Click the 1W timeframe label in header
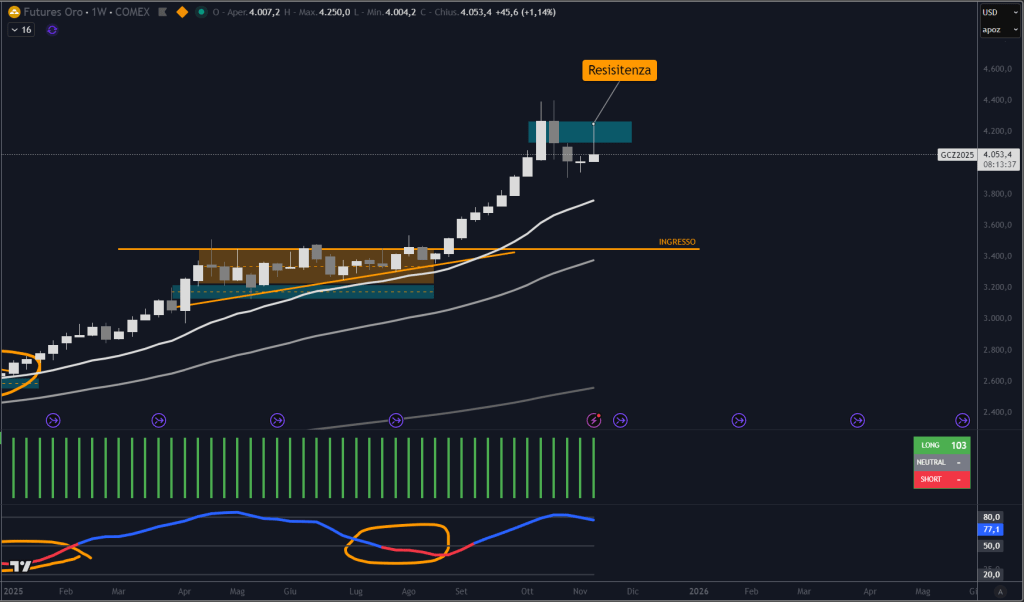Image resolution: width=1024 pixels, height=602 pixels. [x=97, y=12]
